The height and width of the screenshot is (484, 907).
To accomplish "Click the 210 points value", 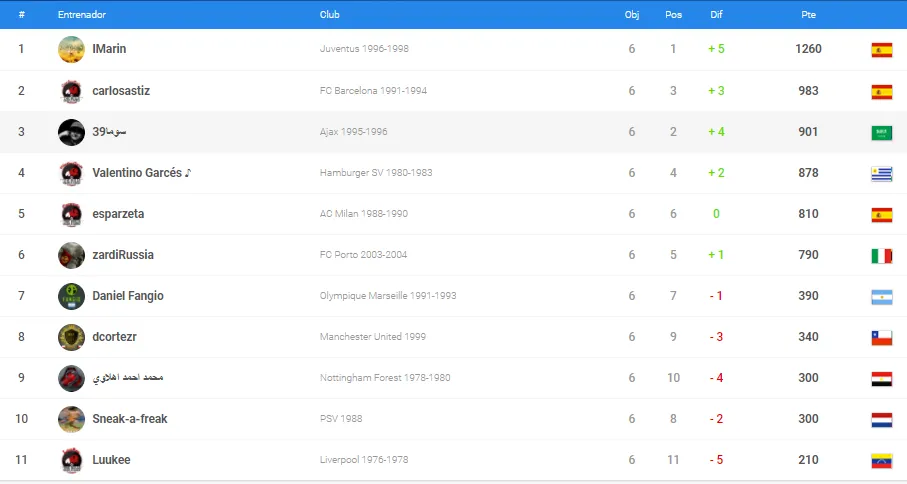I will click(808, 460).
